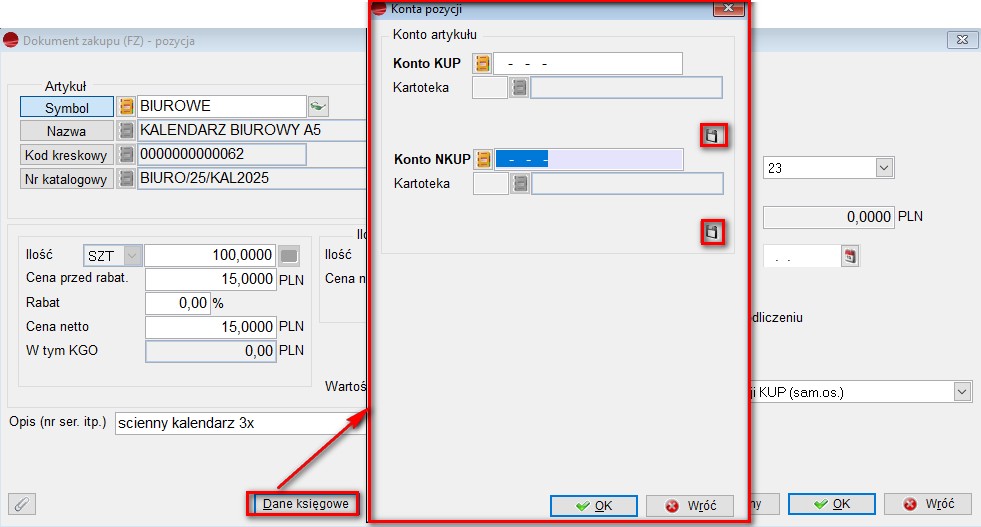Close the Konta pozycji dialog window
Screen dimensions: 981x527
pos(728,9)
